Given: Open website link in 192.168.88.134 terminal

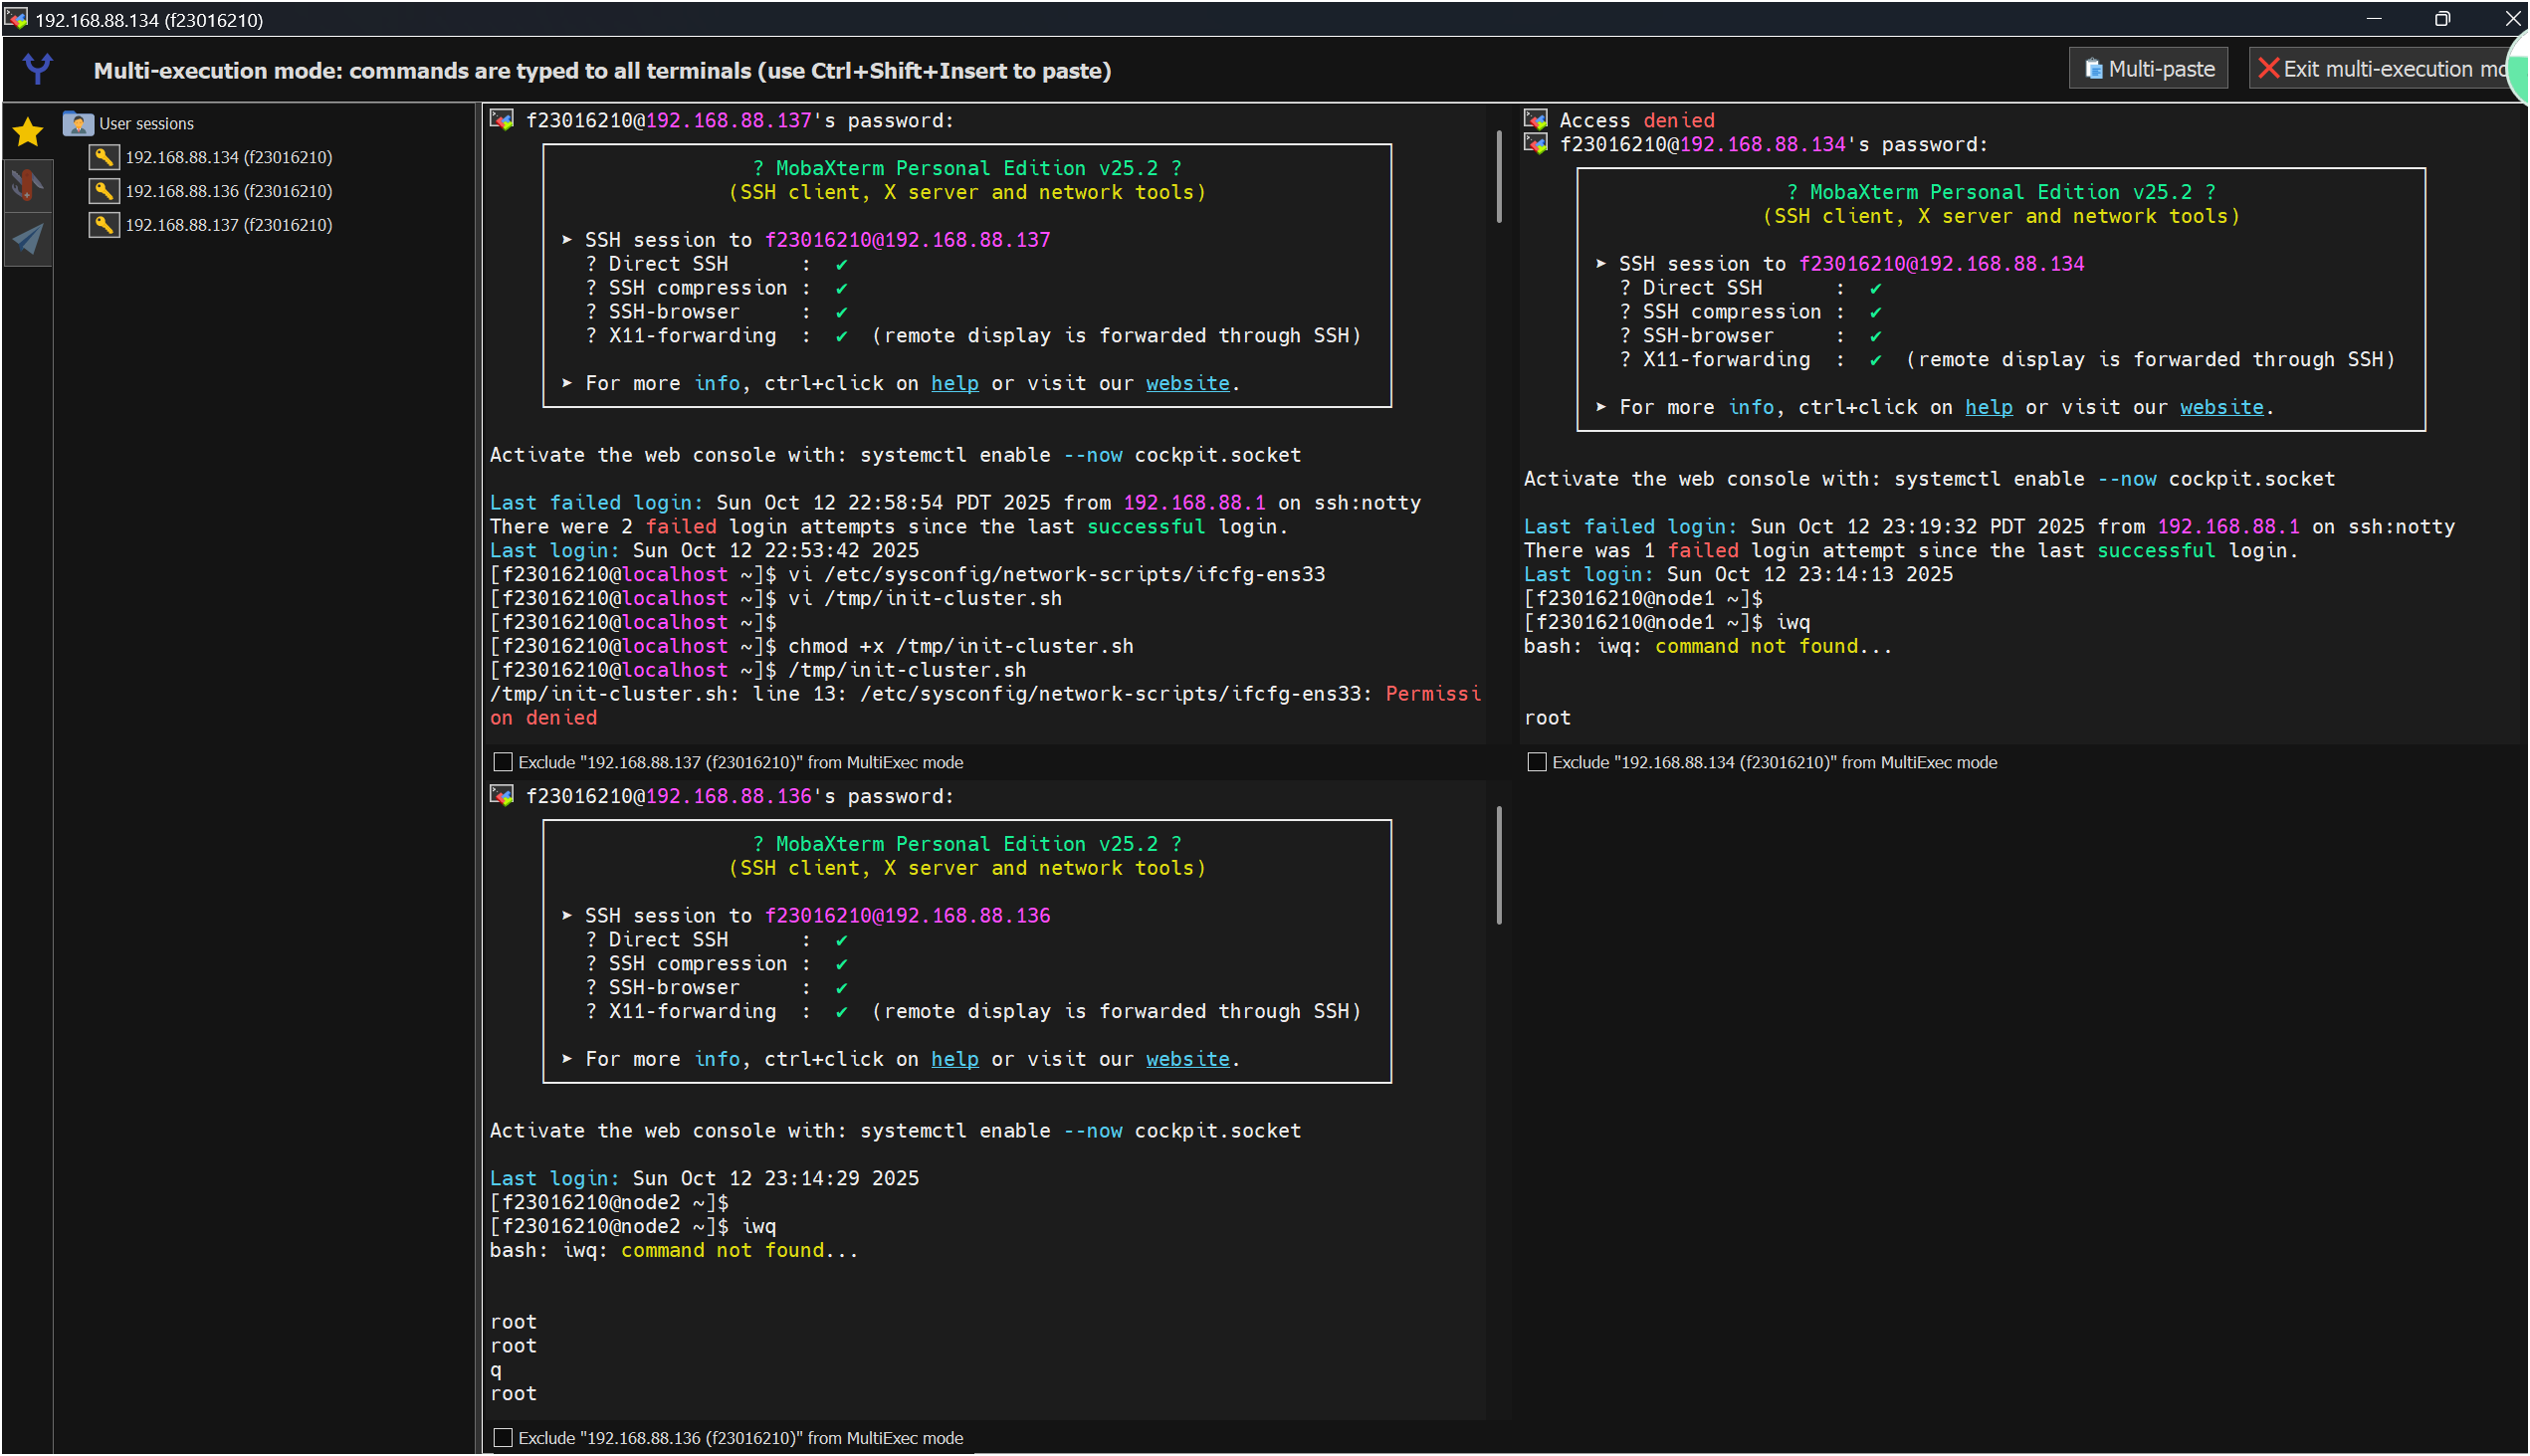Looking at the screenshot, I should (2221, 407).
